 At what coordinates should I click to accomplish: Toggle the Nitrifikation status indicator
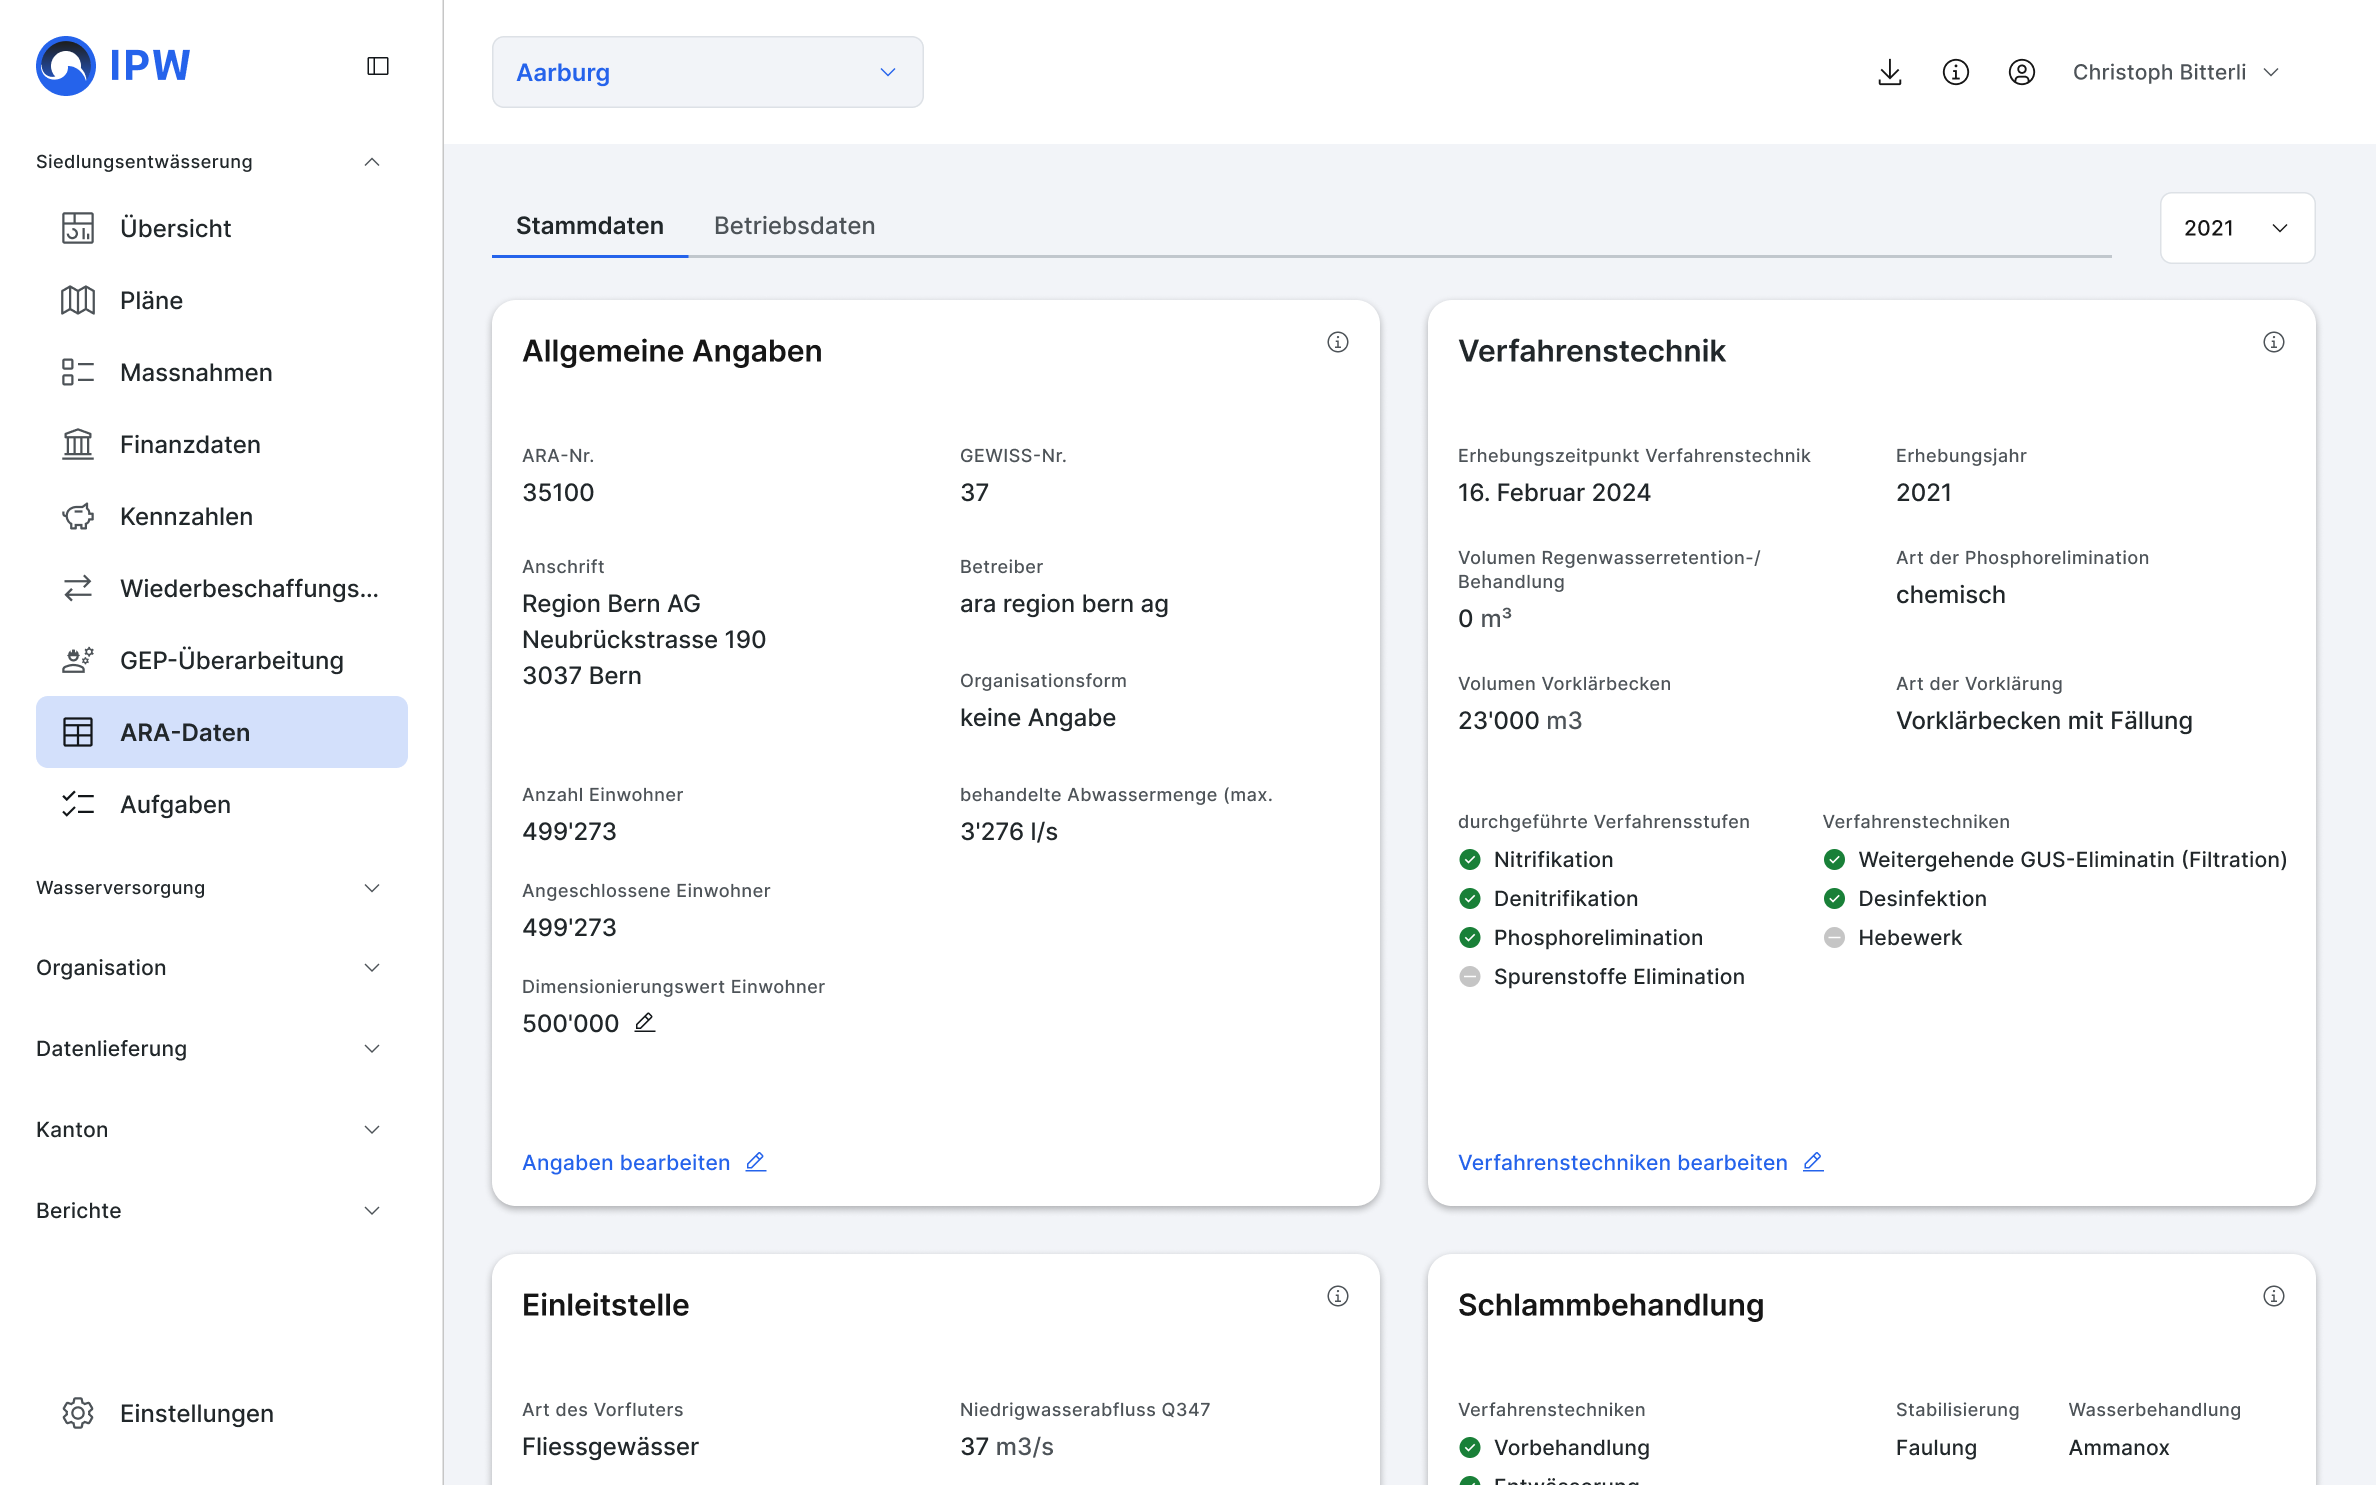[1469, 859]
